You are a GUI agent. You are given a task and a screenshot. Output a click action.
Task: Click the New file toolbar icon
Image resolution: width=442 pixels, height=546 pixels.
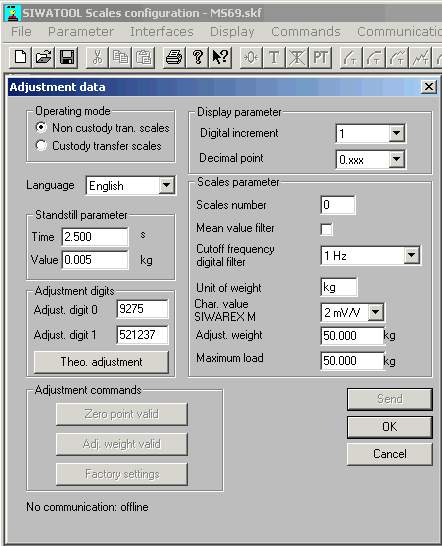pyautogui.click(x=20, y=57)
